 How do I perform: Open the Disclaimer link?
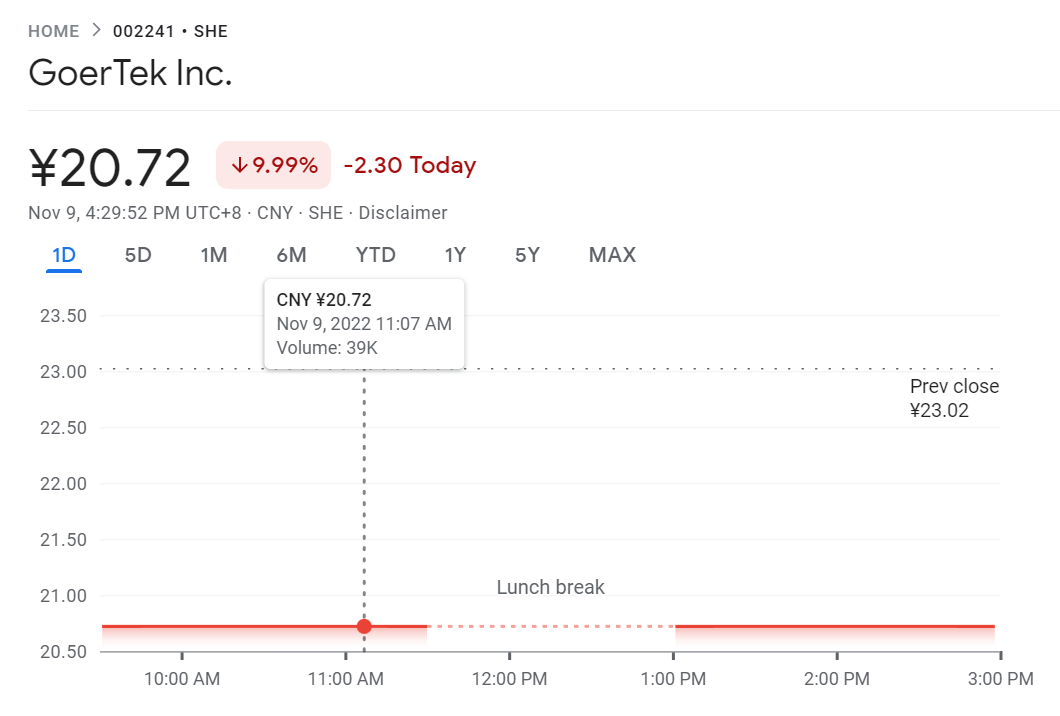pos(402,213)
